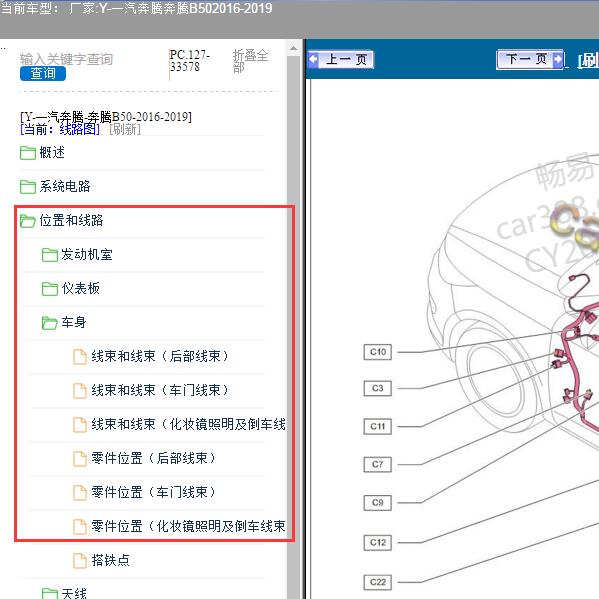Open the 概述 folder icon
The image size is (599, 599).
[x=28, y=153]
